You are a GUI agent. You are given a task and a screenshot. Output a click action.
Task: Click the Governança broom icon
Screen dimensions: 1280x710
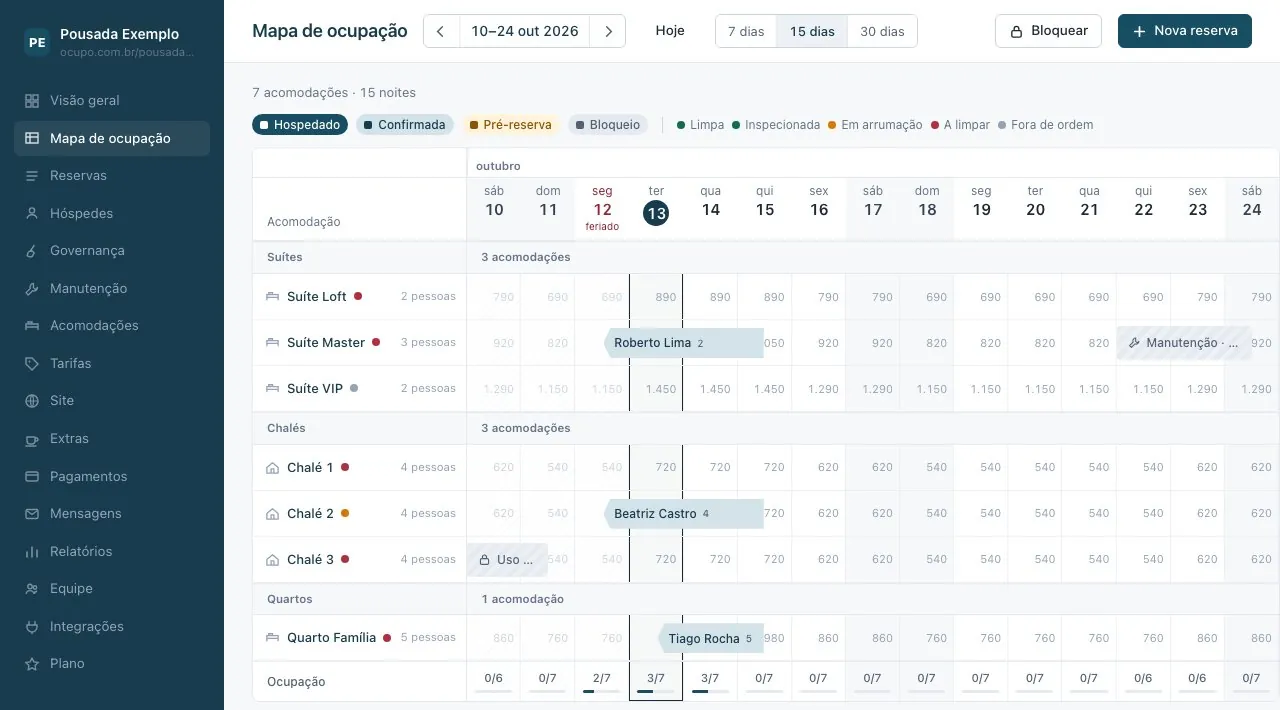click(x=32, y=251)
